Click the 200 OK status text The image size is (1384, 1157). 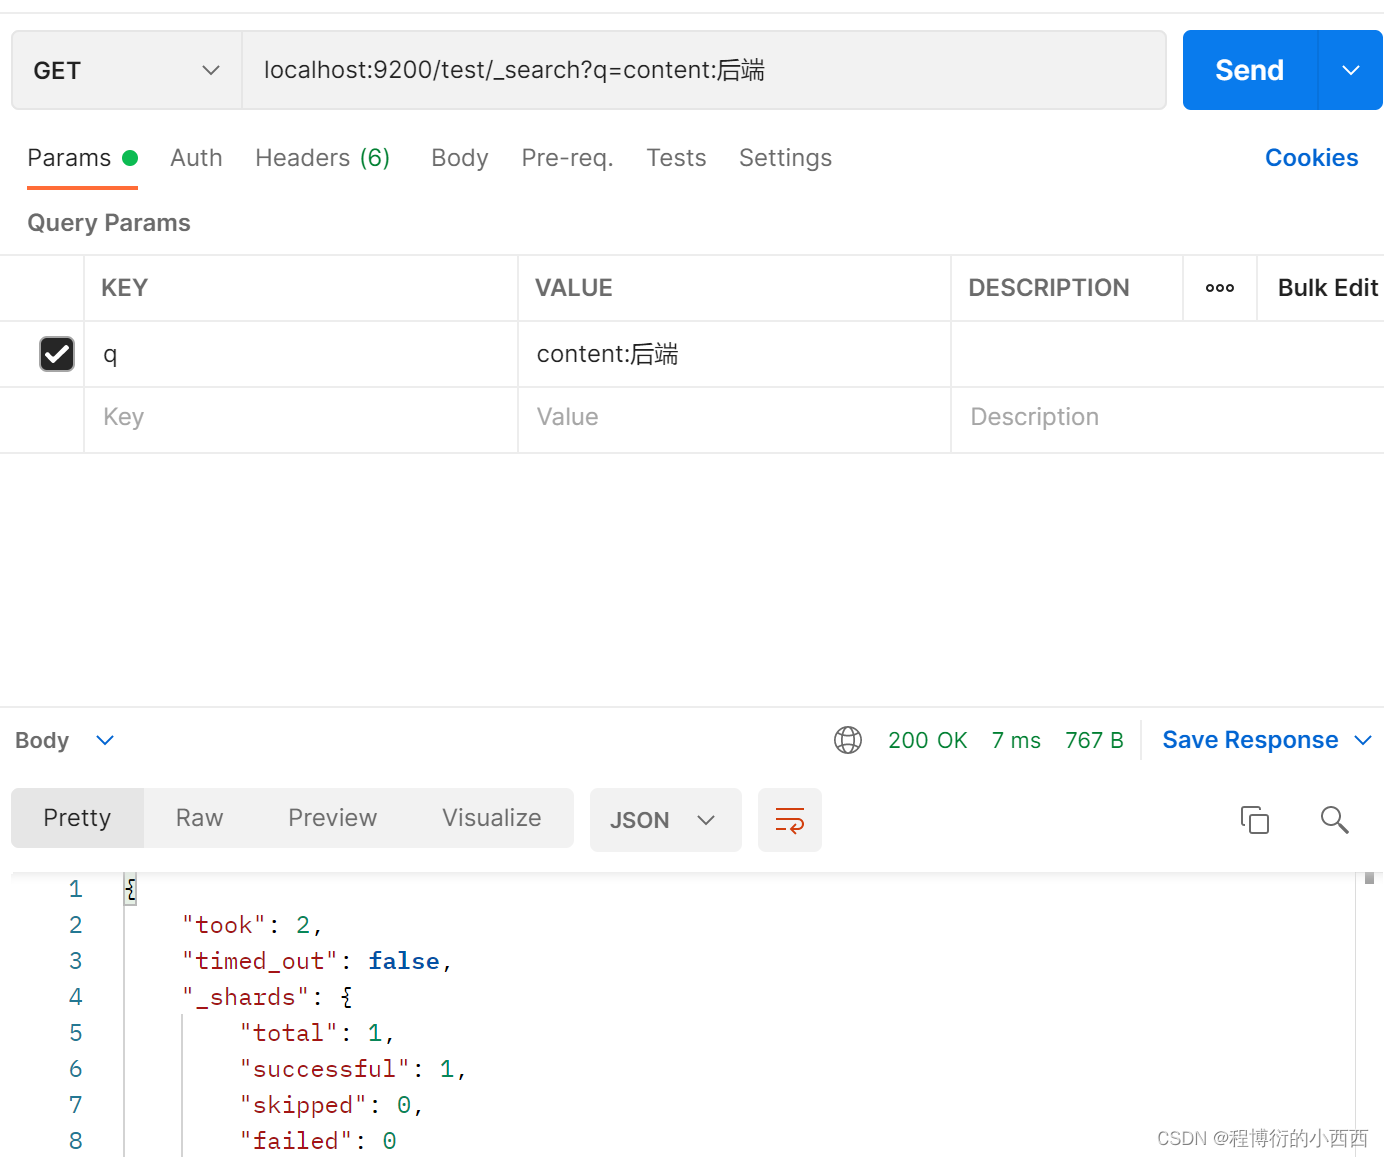tap(927, 740)
